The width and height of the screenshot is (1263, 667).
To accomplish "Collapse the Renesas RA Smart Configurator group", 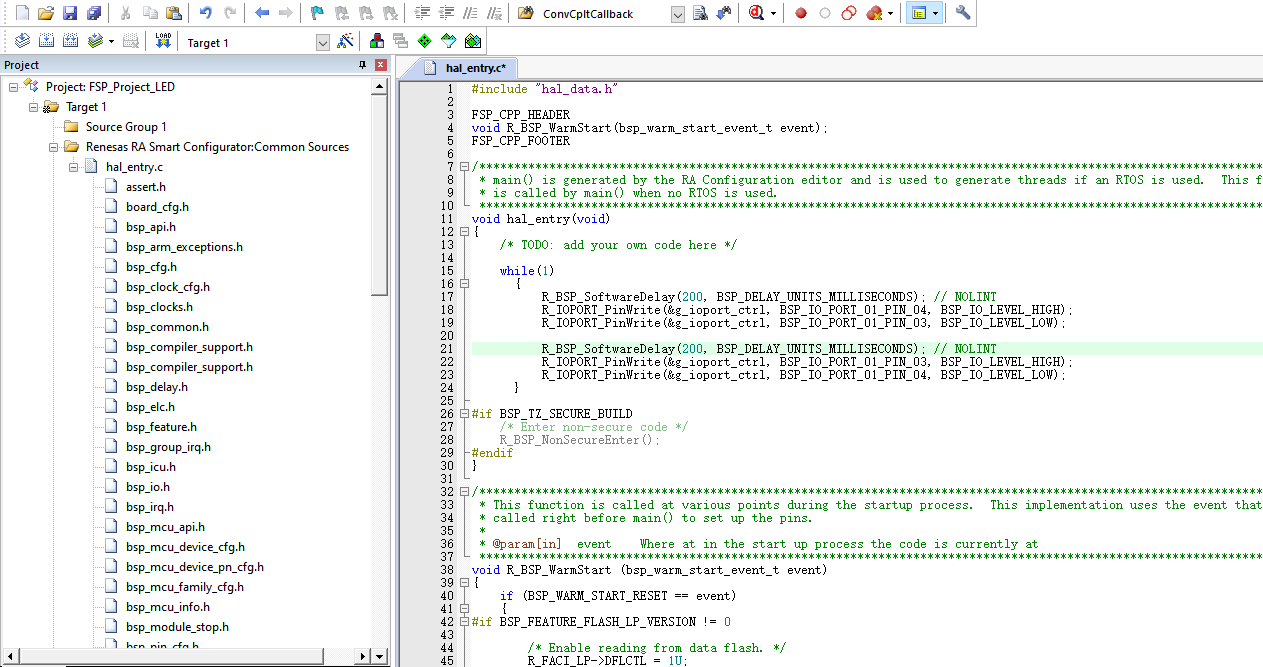I will tap(54, 147).
